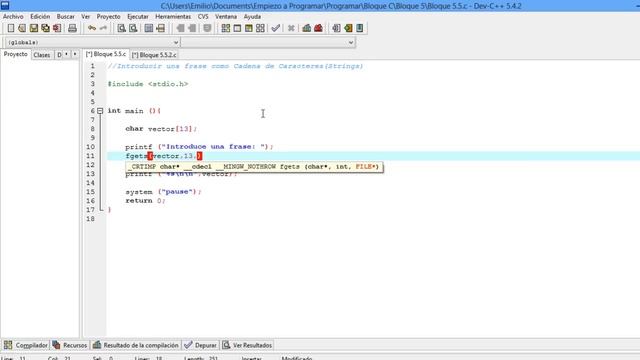Switch to the Clases side panel tab

[x=42, y=55]
